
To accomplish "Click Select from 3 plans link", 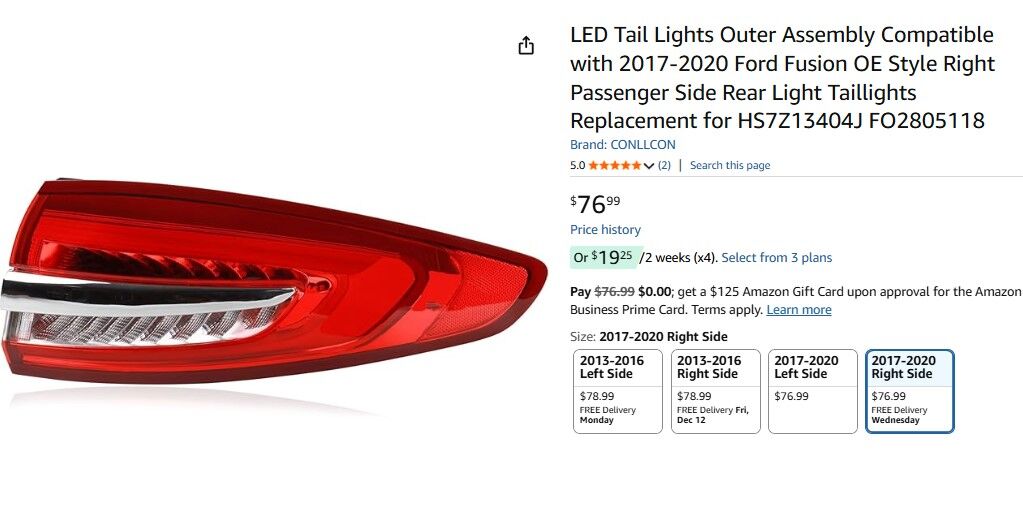I will 776,258.
